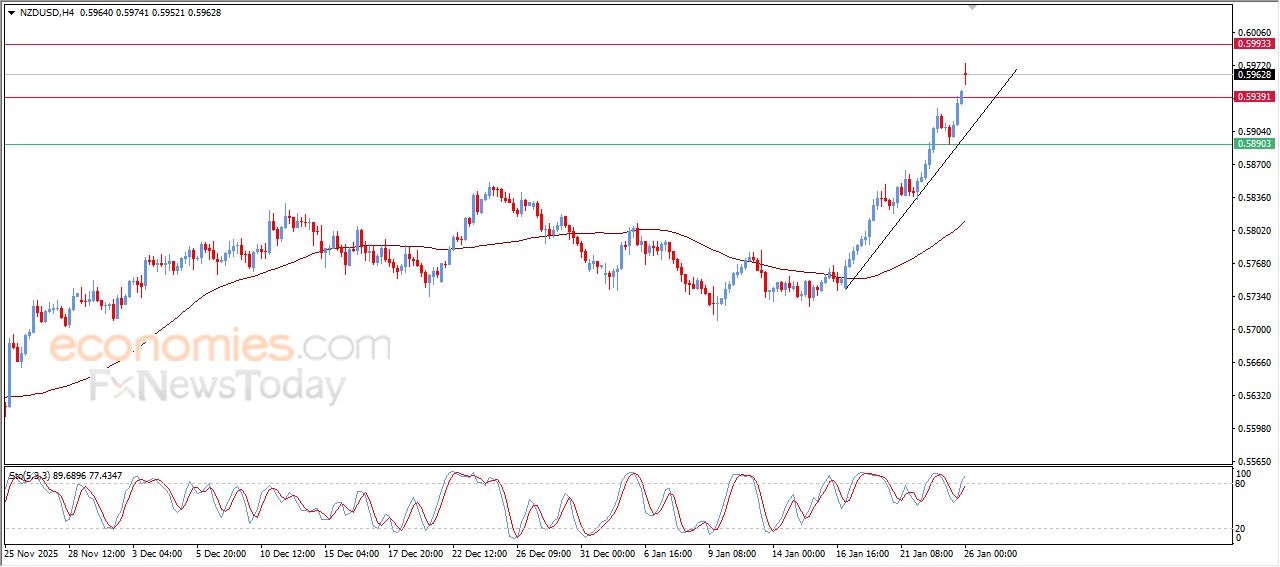Click the 0.55980 price axis value
Viewport: 1280px width, 567px height.
click(1253, 429)
